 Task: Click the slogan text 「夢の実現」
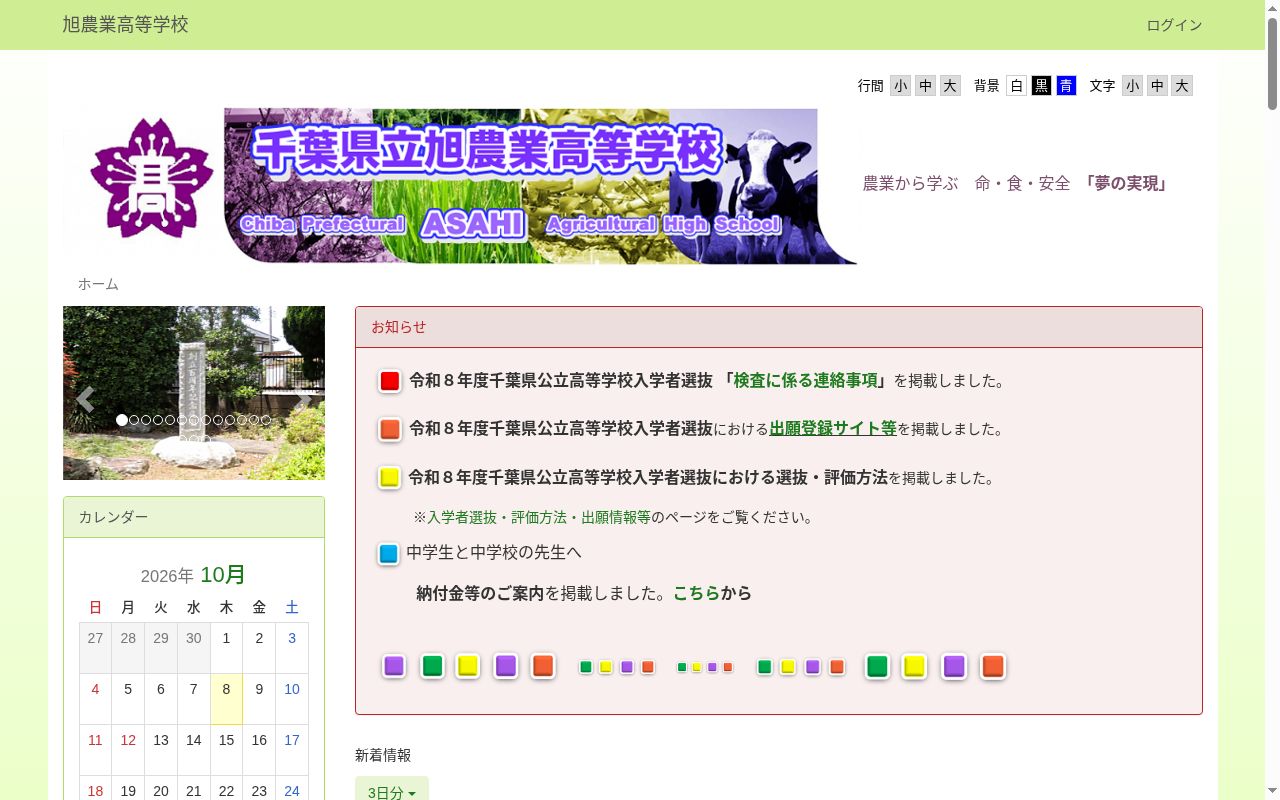coord(1124,184)
